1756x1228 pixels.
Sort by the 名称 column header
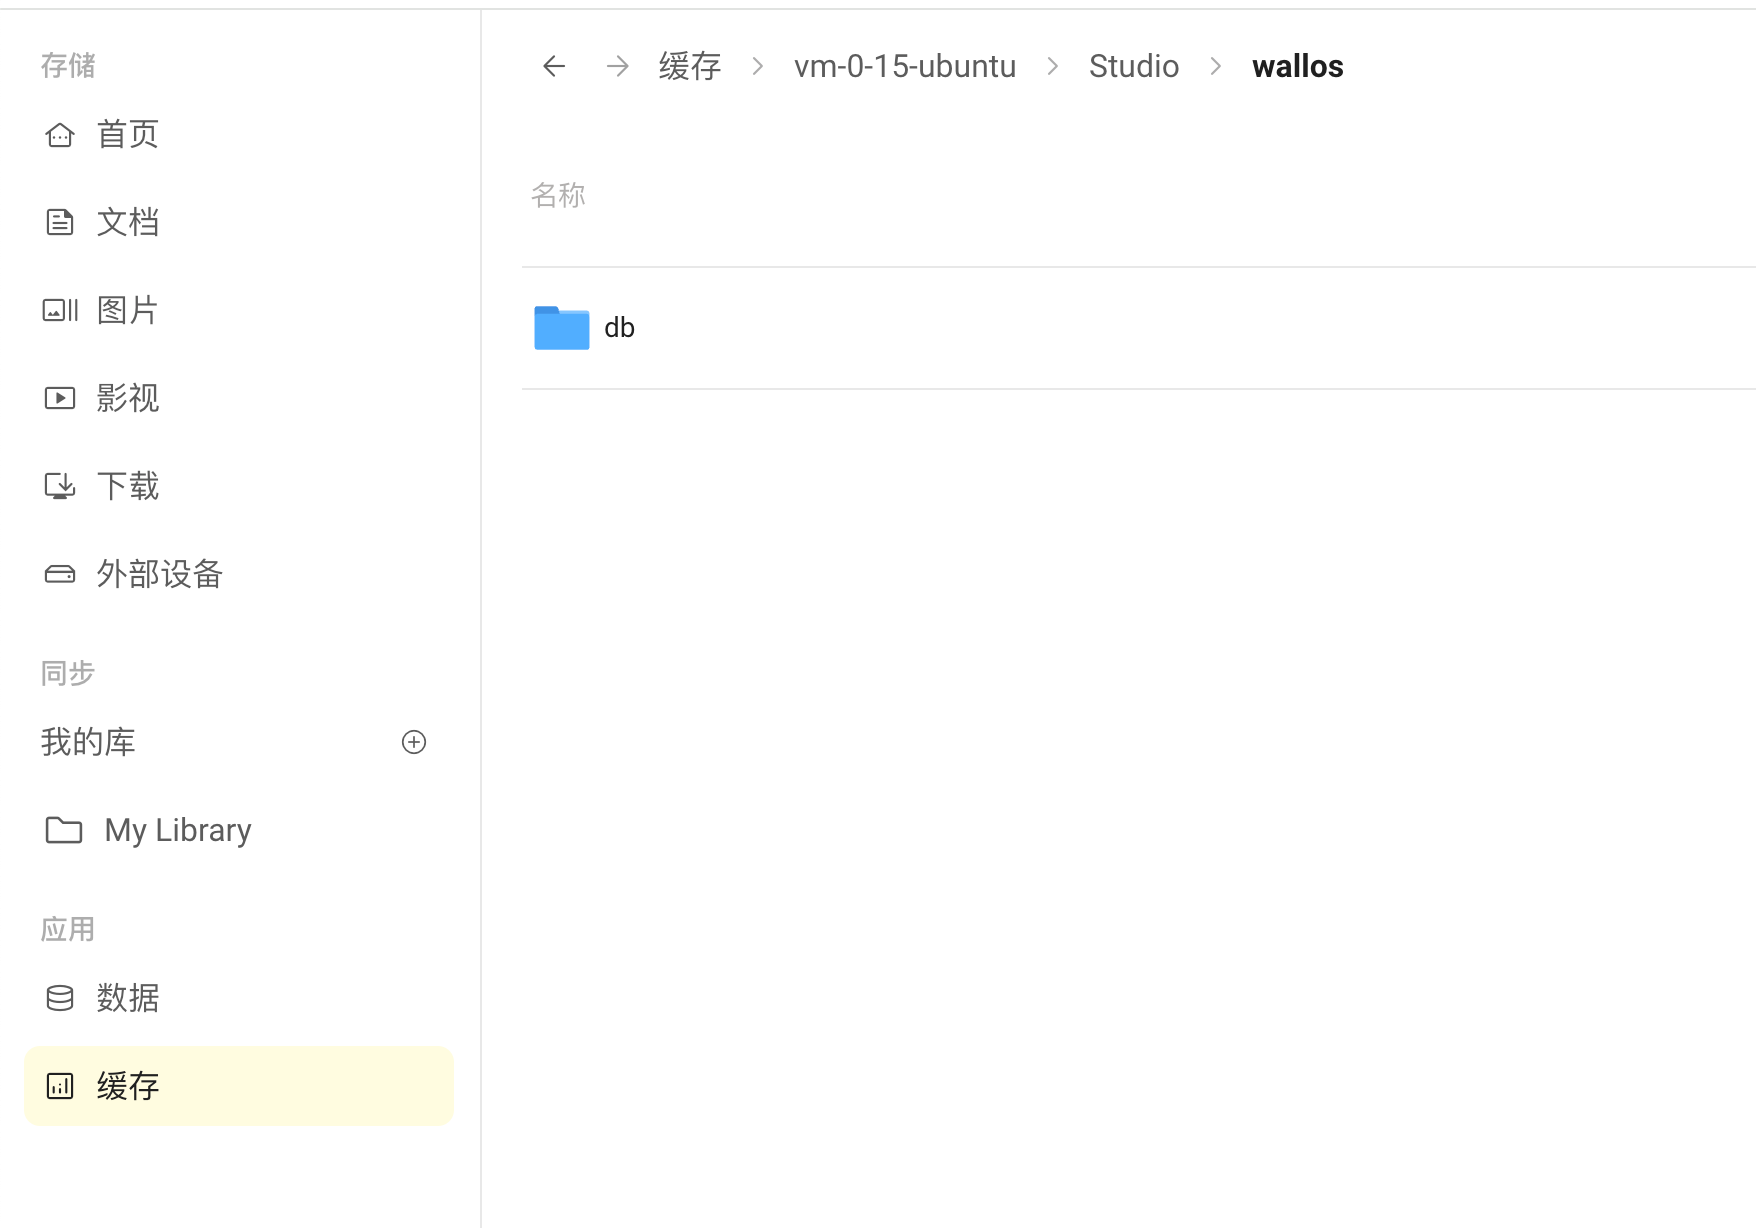[558, 195]
